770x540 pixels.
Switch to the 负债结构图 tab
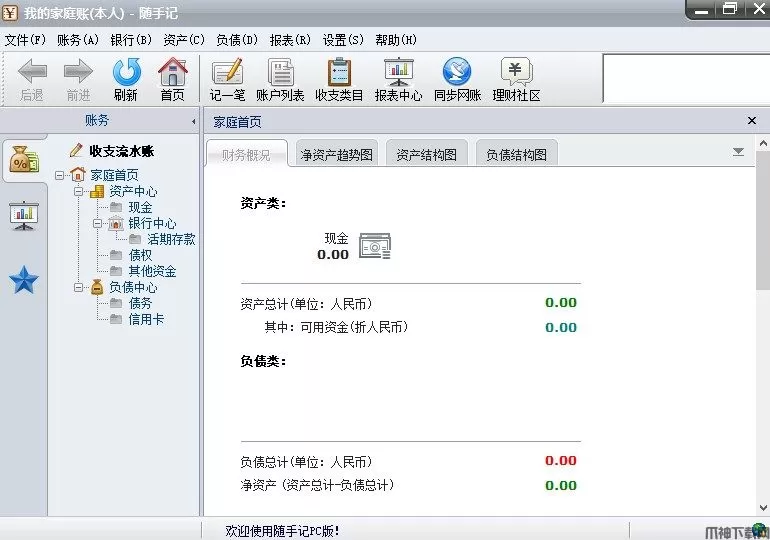516,155
